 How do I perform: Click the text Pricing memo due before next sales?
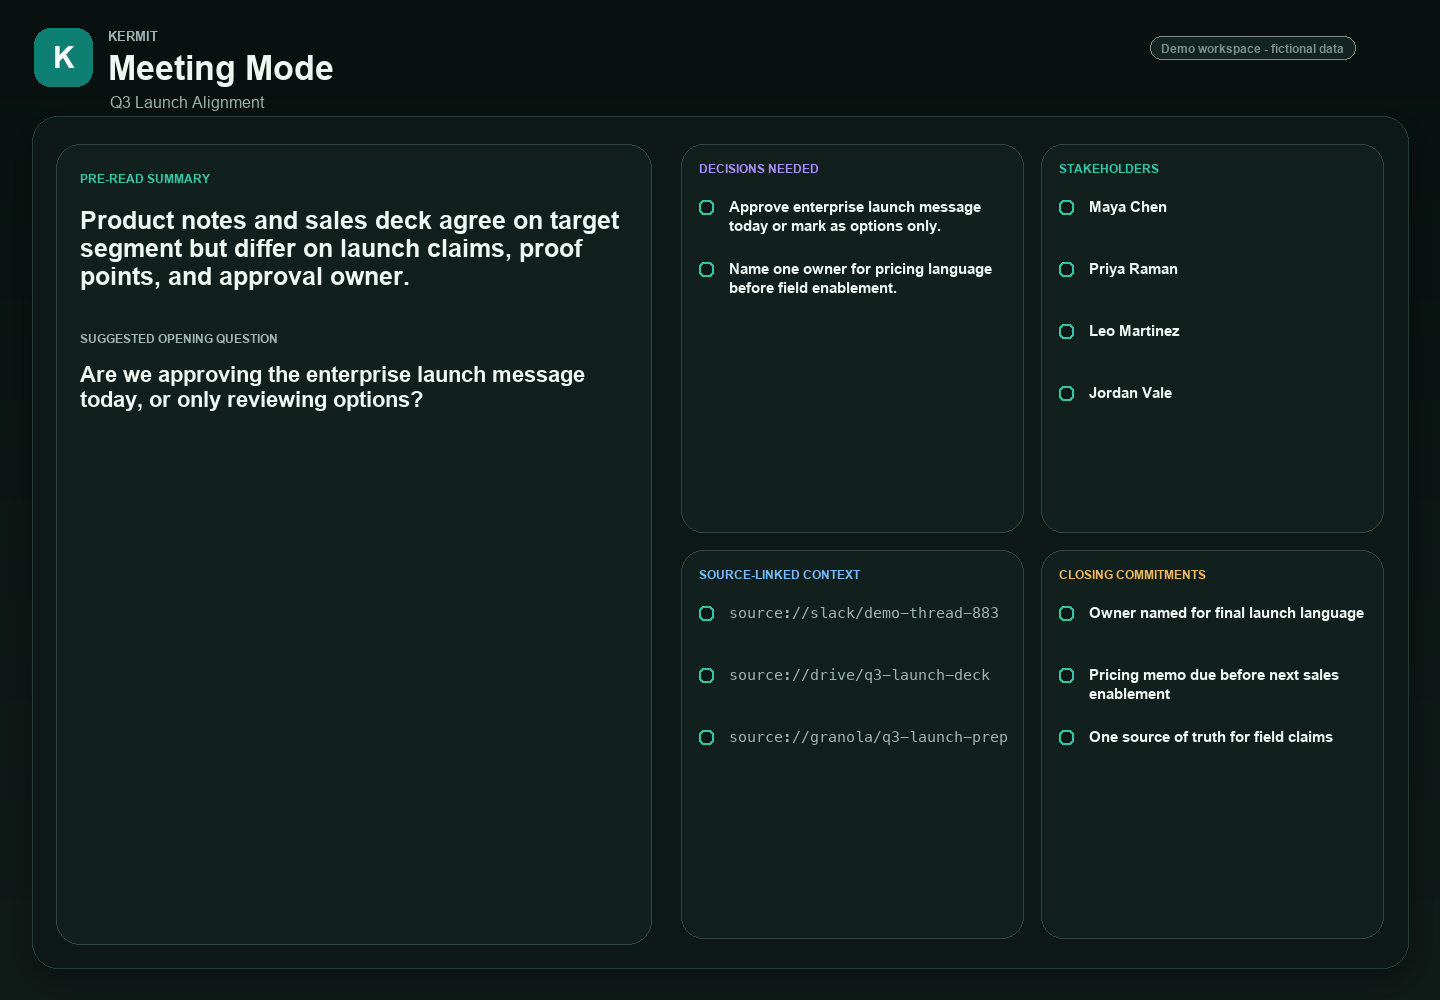click(x=1214, y=684)
